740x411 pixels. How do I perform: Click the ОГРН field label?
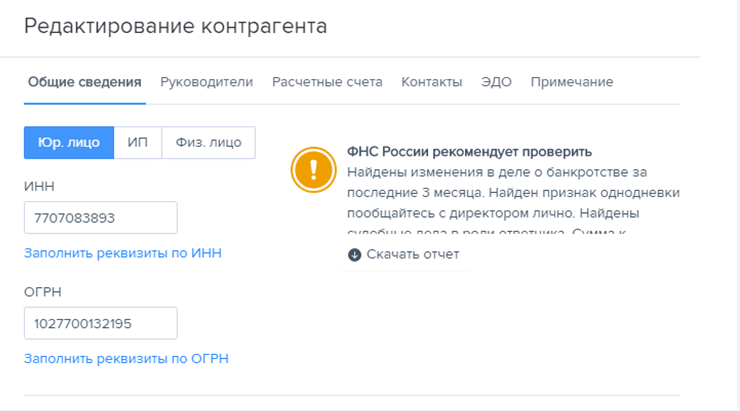42,292
